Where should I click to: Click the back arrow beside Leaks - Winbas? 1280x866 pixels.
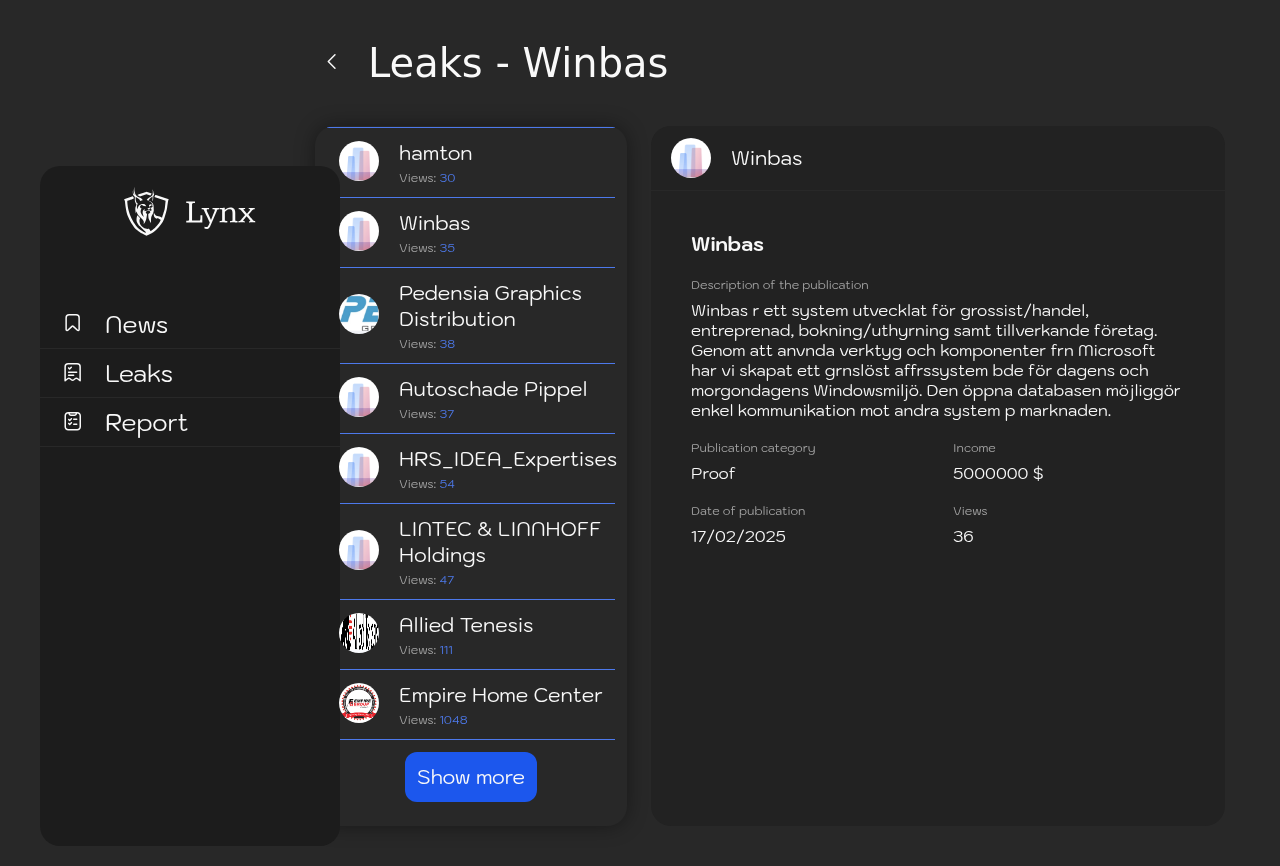pyautogui.click(x=332, y=62)
